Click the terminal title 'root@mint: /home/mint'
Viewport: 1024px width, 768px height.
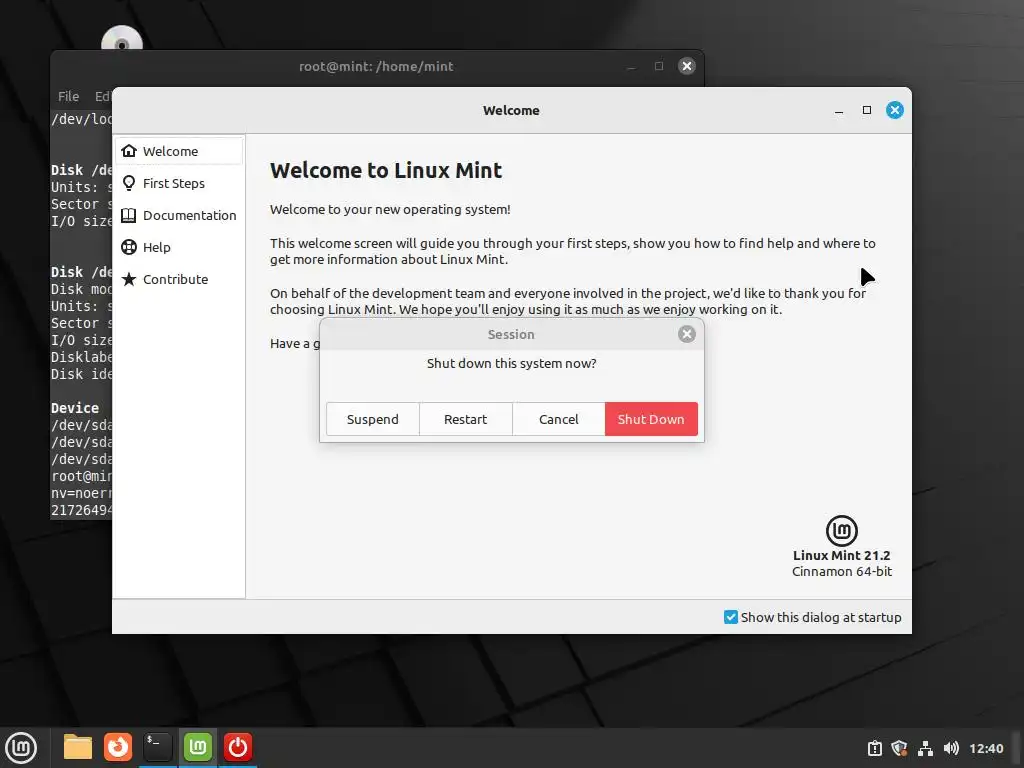[x=376, y=66]
